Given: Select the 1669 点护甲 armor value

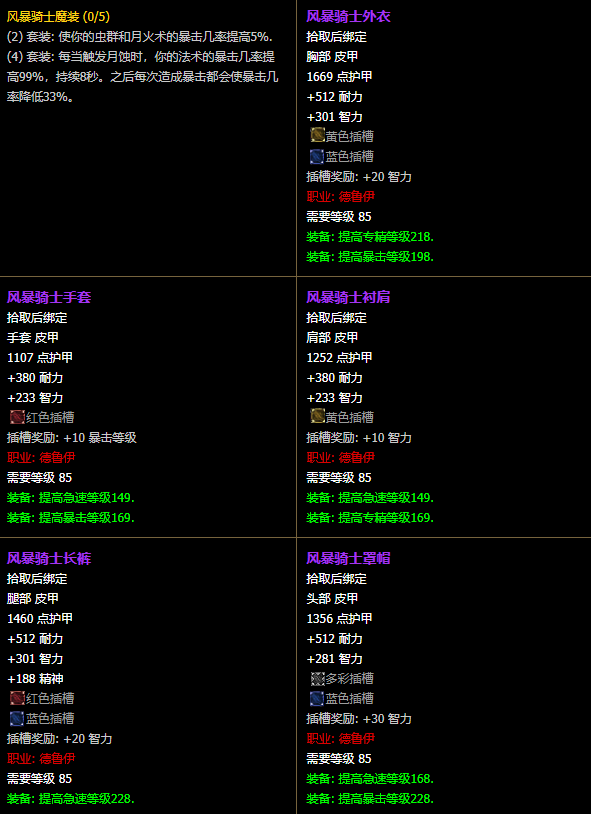Looking at the screenshot, I should click(339, 77).
